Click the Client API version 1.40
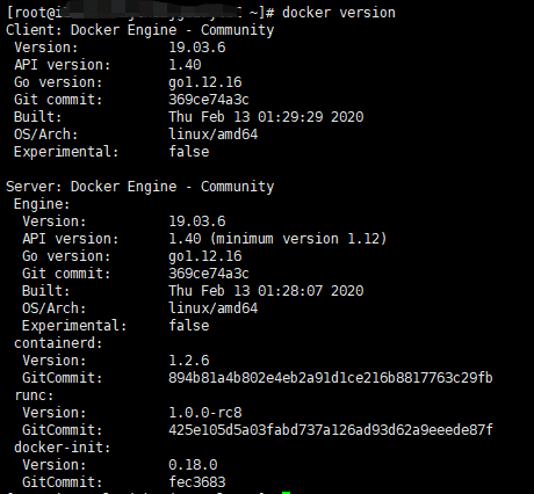This screenshot has height=494, width=534. (185, 65)
